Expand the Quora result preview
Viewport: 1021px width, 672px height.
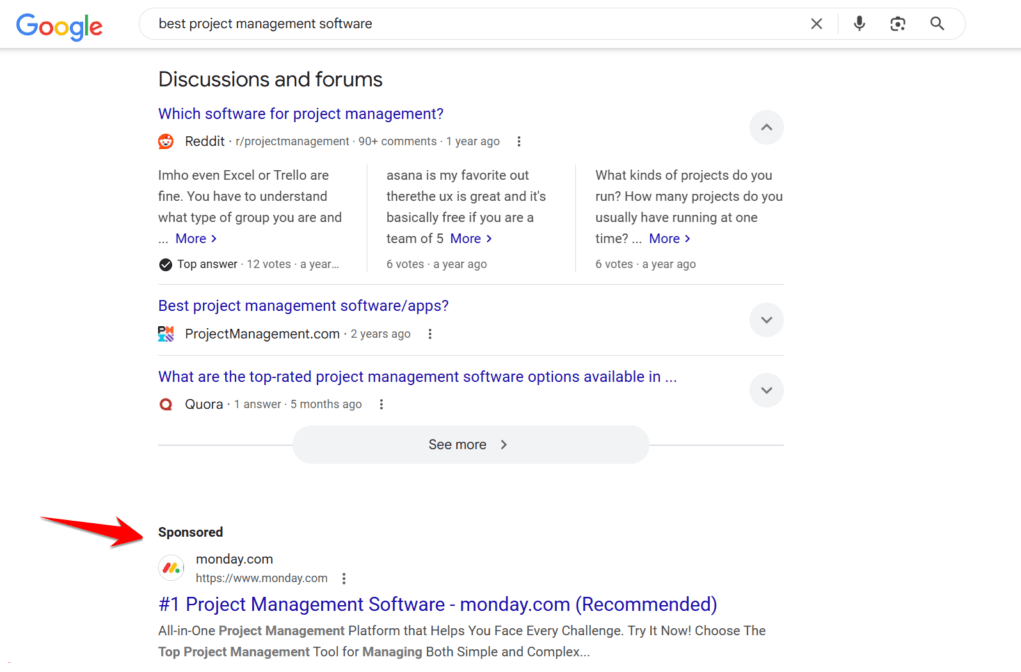tap(766, 390)
